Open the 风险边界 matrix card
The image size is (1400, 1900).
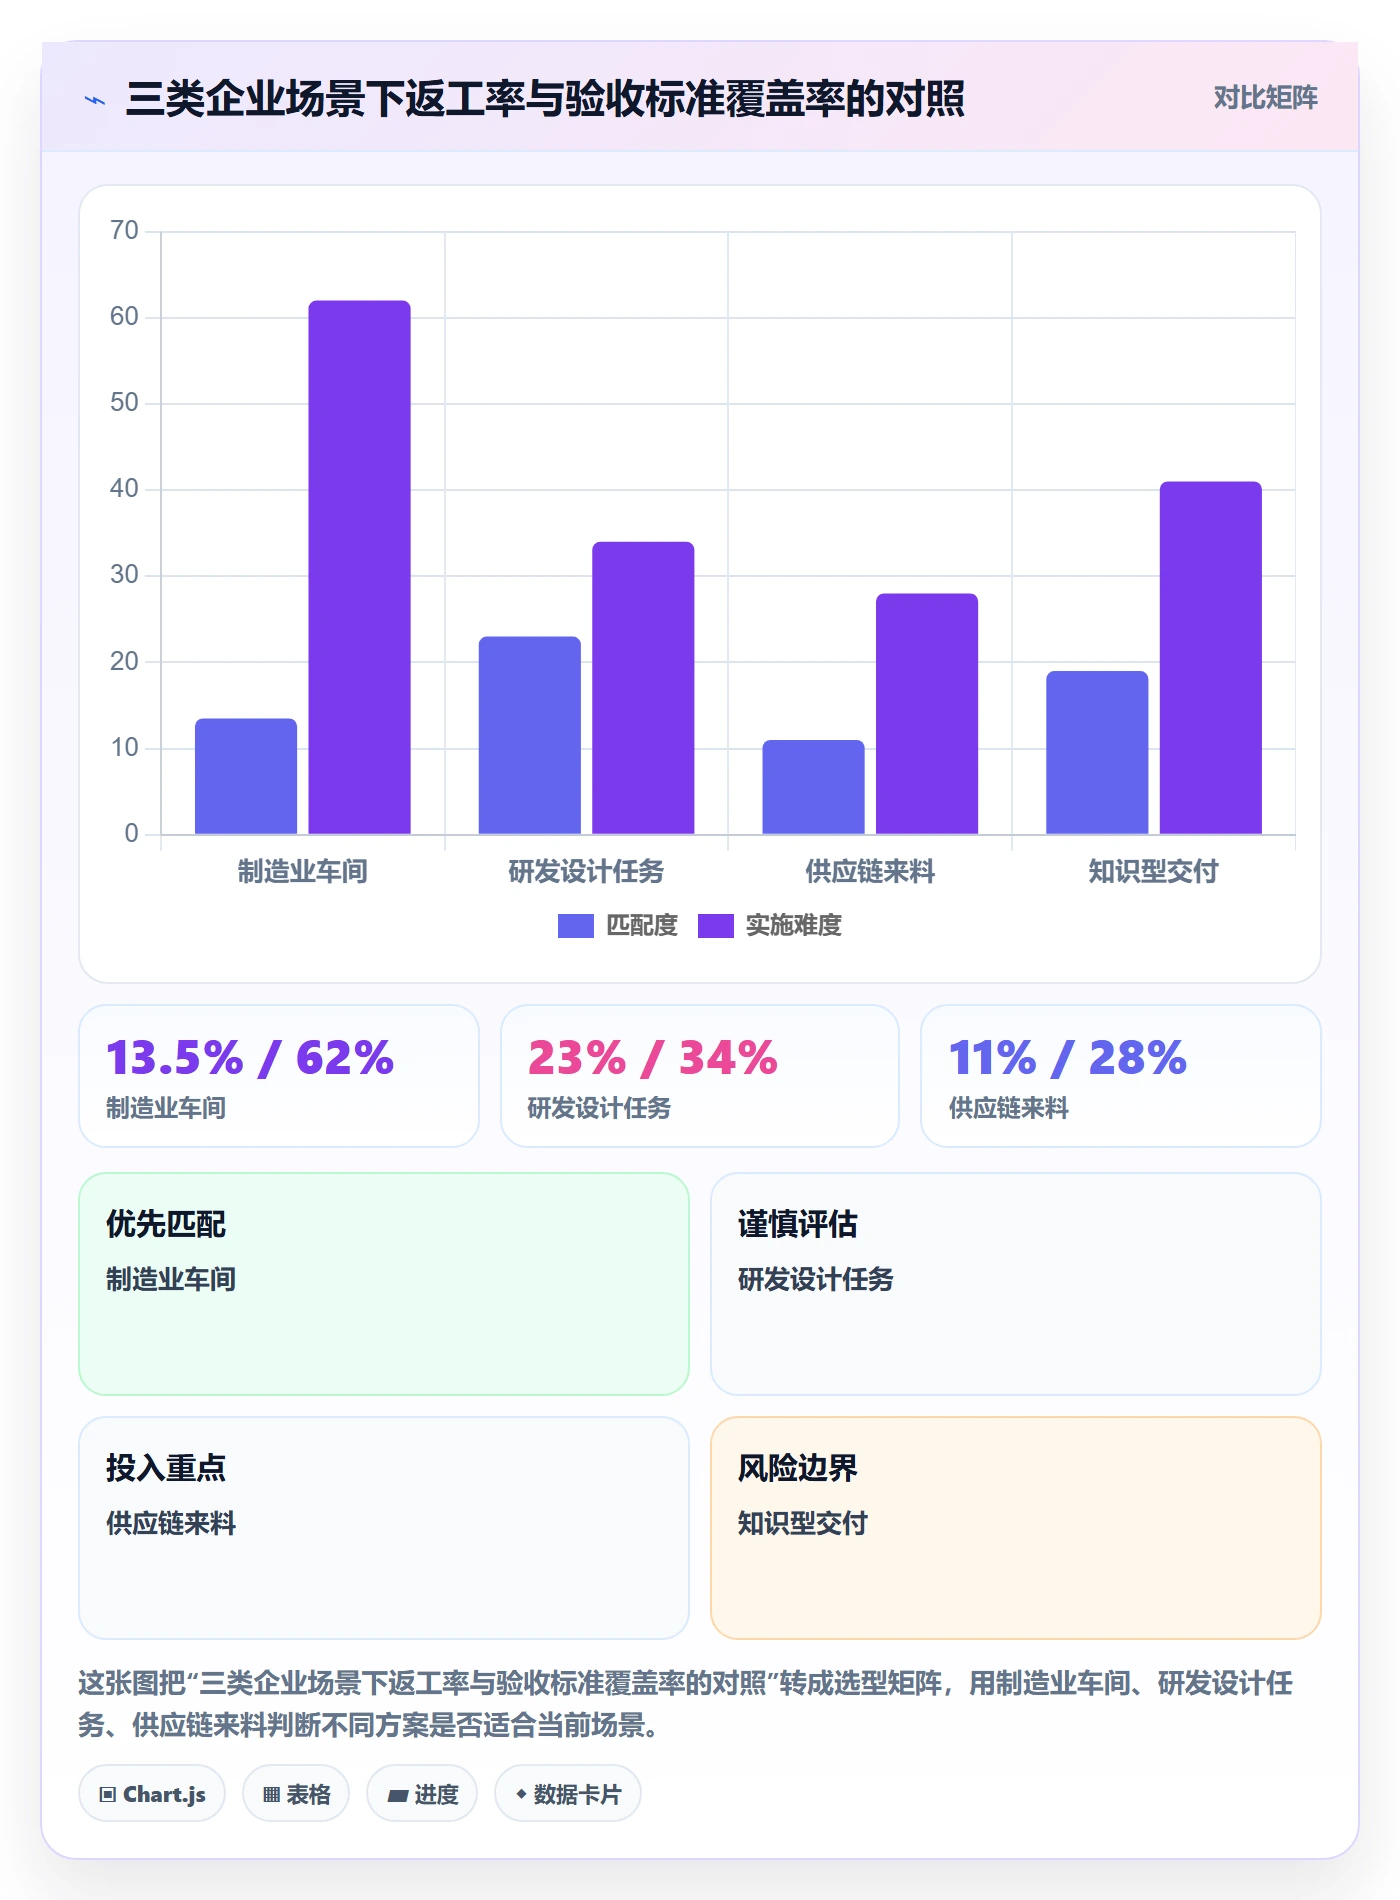[1016, 1528]
